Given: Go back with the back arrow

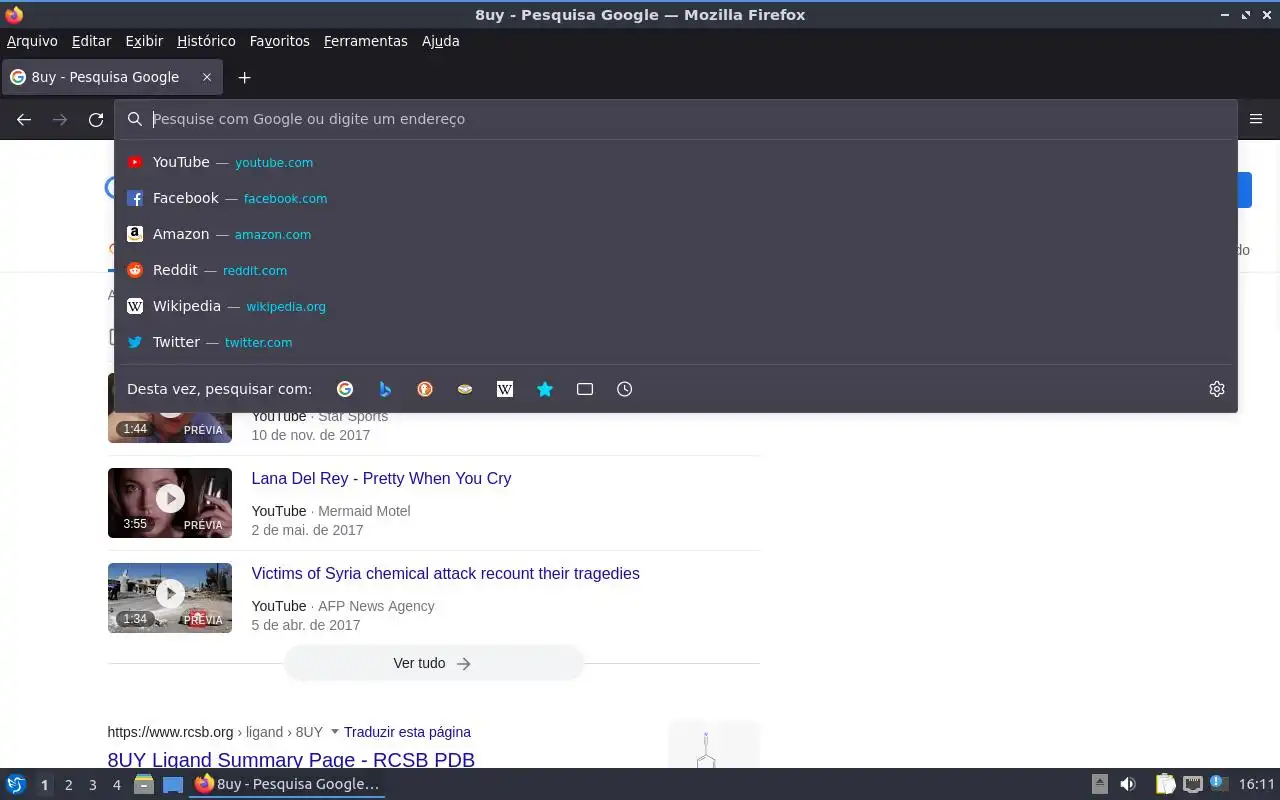Looking at the screenshot, I should [x=24, y=119].
